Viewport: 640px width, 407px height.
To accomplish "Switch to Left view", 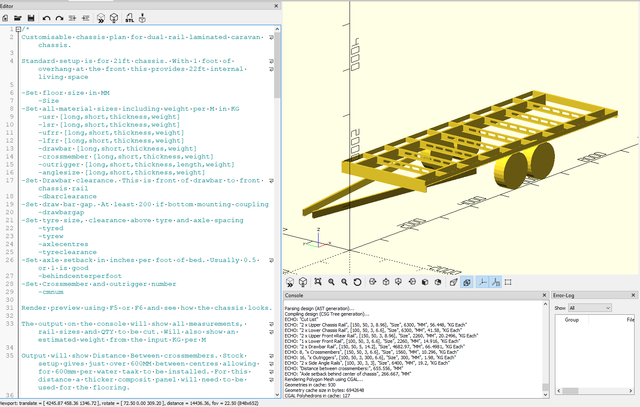I will pos(412,282).
